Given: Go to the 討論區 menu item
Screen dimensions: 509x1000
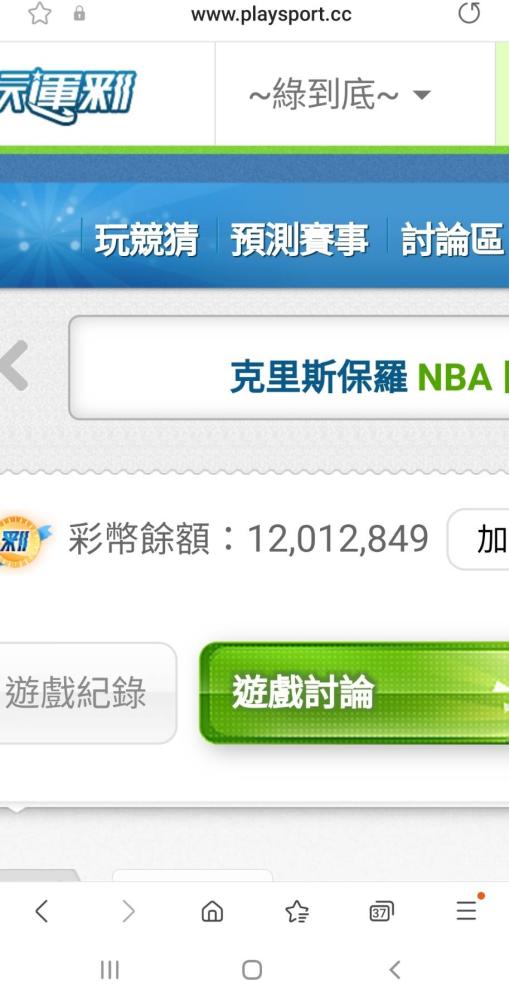Looking at the screenshot, I should click(x=453, y=240).
